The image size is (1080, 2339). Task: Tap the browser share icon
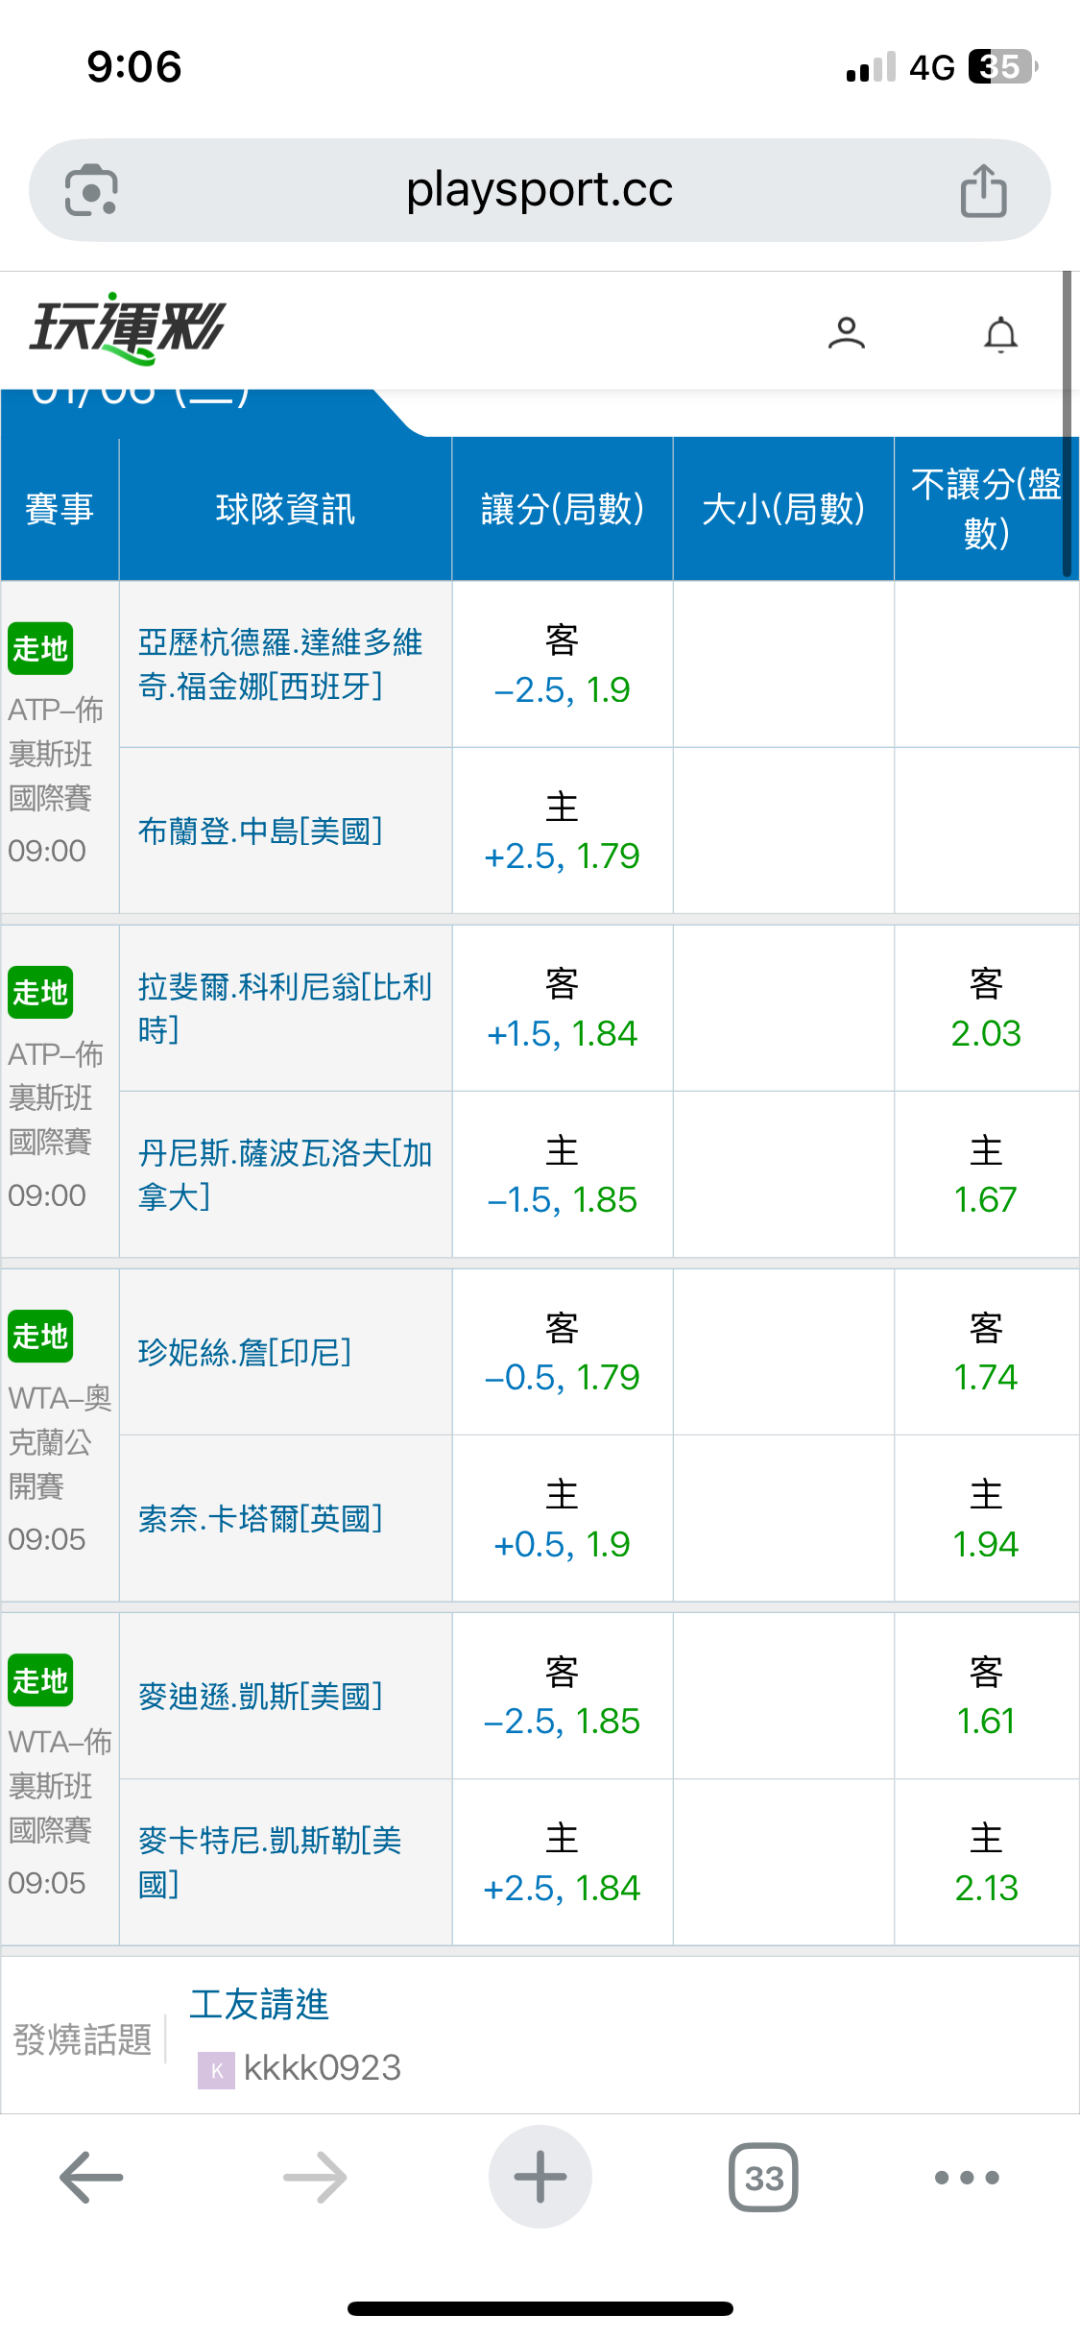click(x=983, y=190)
